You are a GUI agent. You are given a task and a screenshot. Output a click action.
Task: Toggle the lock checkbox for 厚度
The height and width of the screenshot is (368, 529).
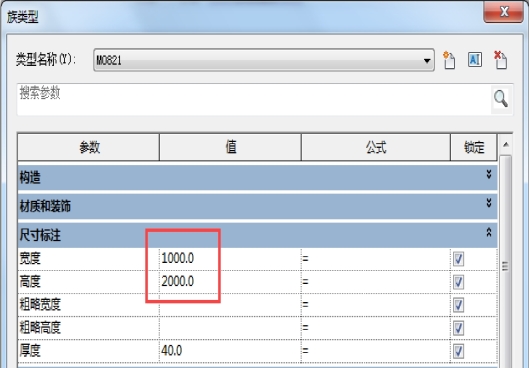point(458,351)
